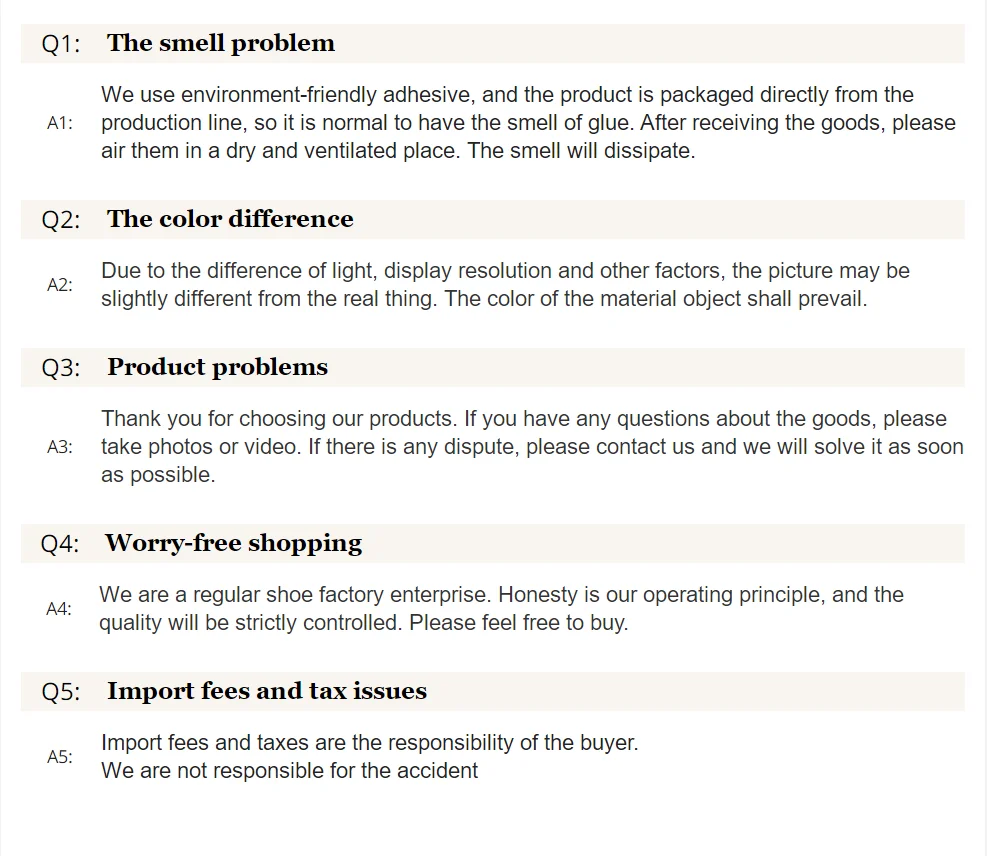Click the A1: answer label
Screen dimensions: 987x856
pos(60,123)
